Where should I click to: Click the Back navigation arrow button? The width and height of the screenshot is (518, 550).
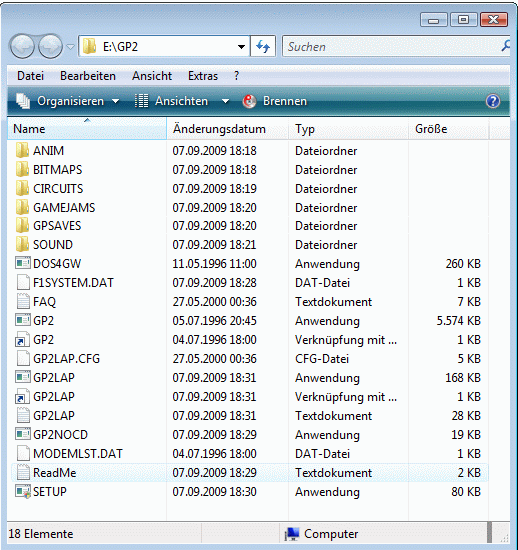click(23, 46)
